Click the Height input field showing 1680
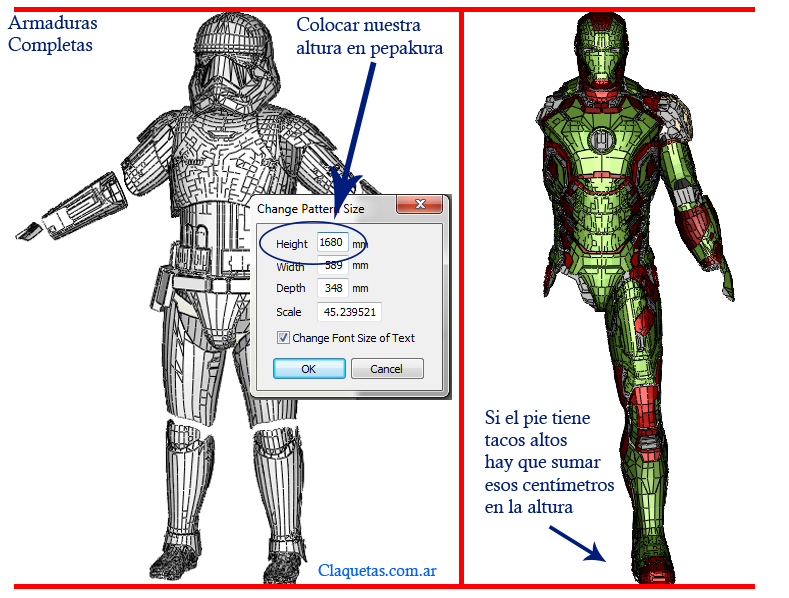This screenshot has height=598, width=789. coord(333,243)
